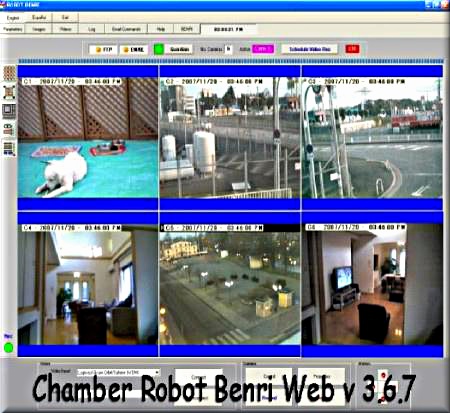Click the monitor screen icon in sidebar
450x413 pixels.
tap(9, 111)
